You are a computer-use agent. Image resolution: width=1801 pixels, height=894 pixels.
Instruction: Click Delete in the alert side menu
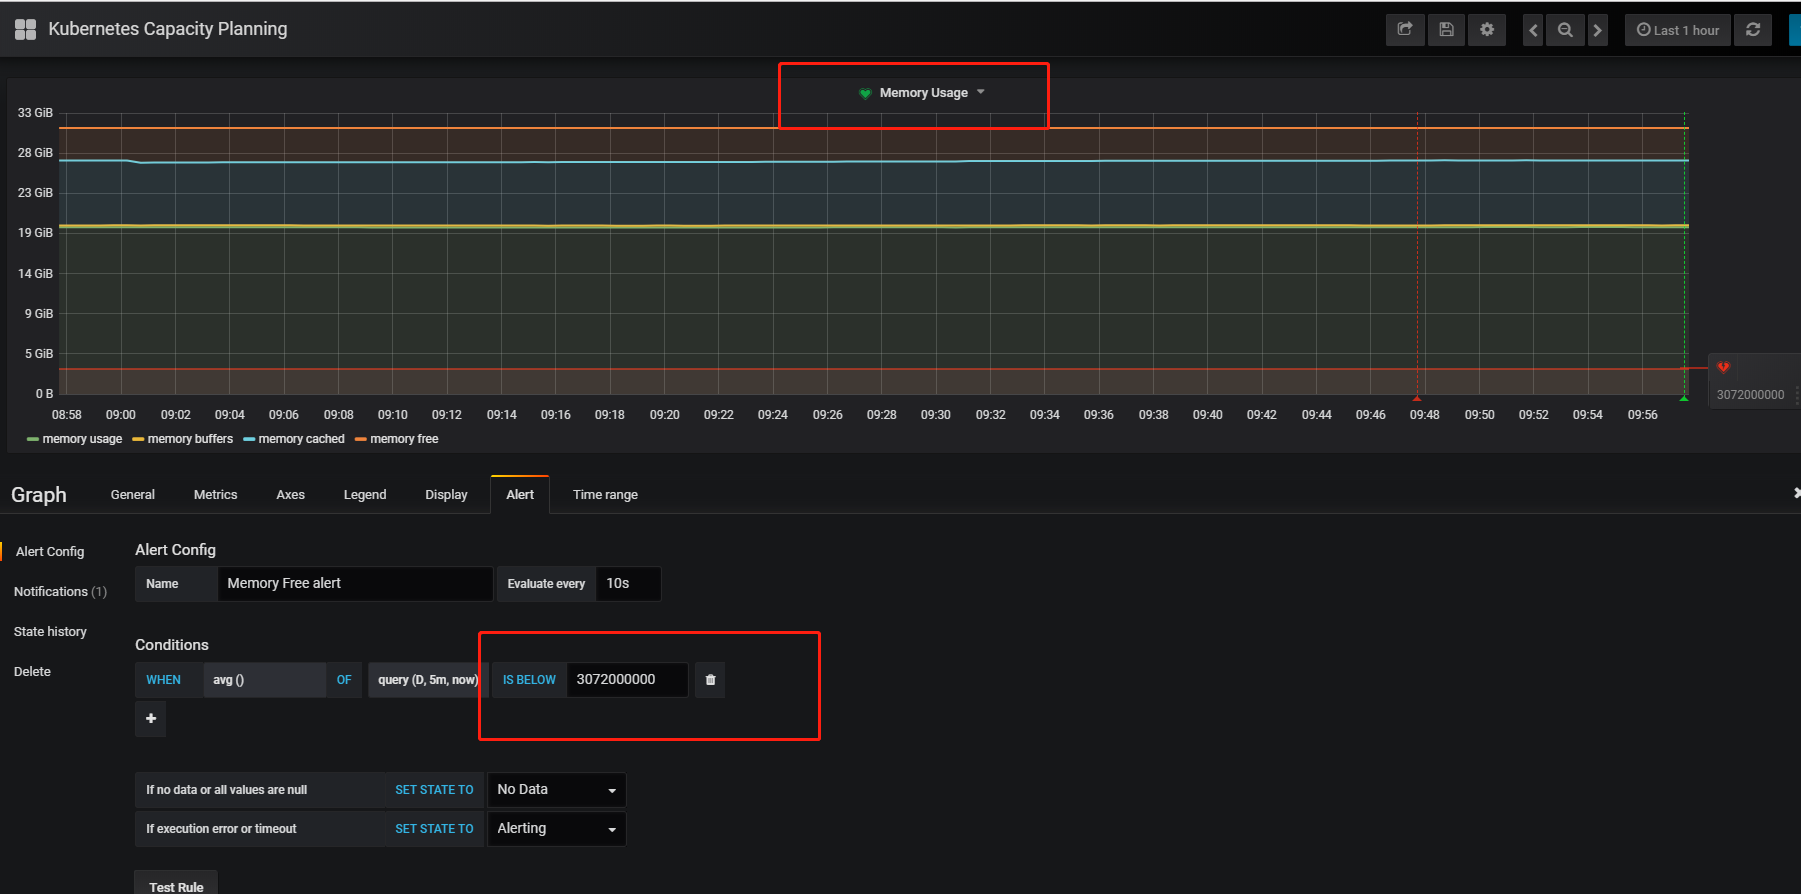(x=32, y=672)
